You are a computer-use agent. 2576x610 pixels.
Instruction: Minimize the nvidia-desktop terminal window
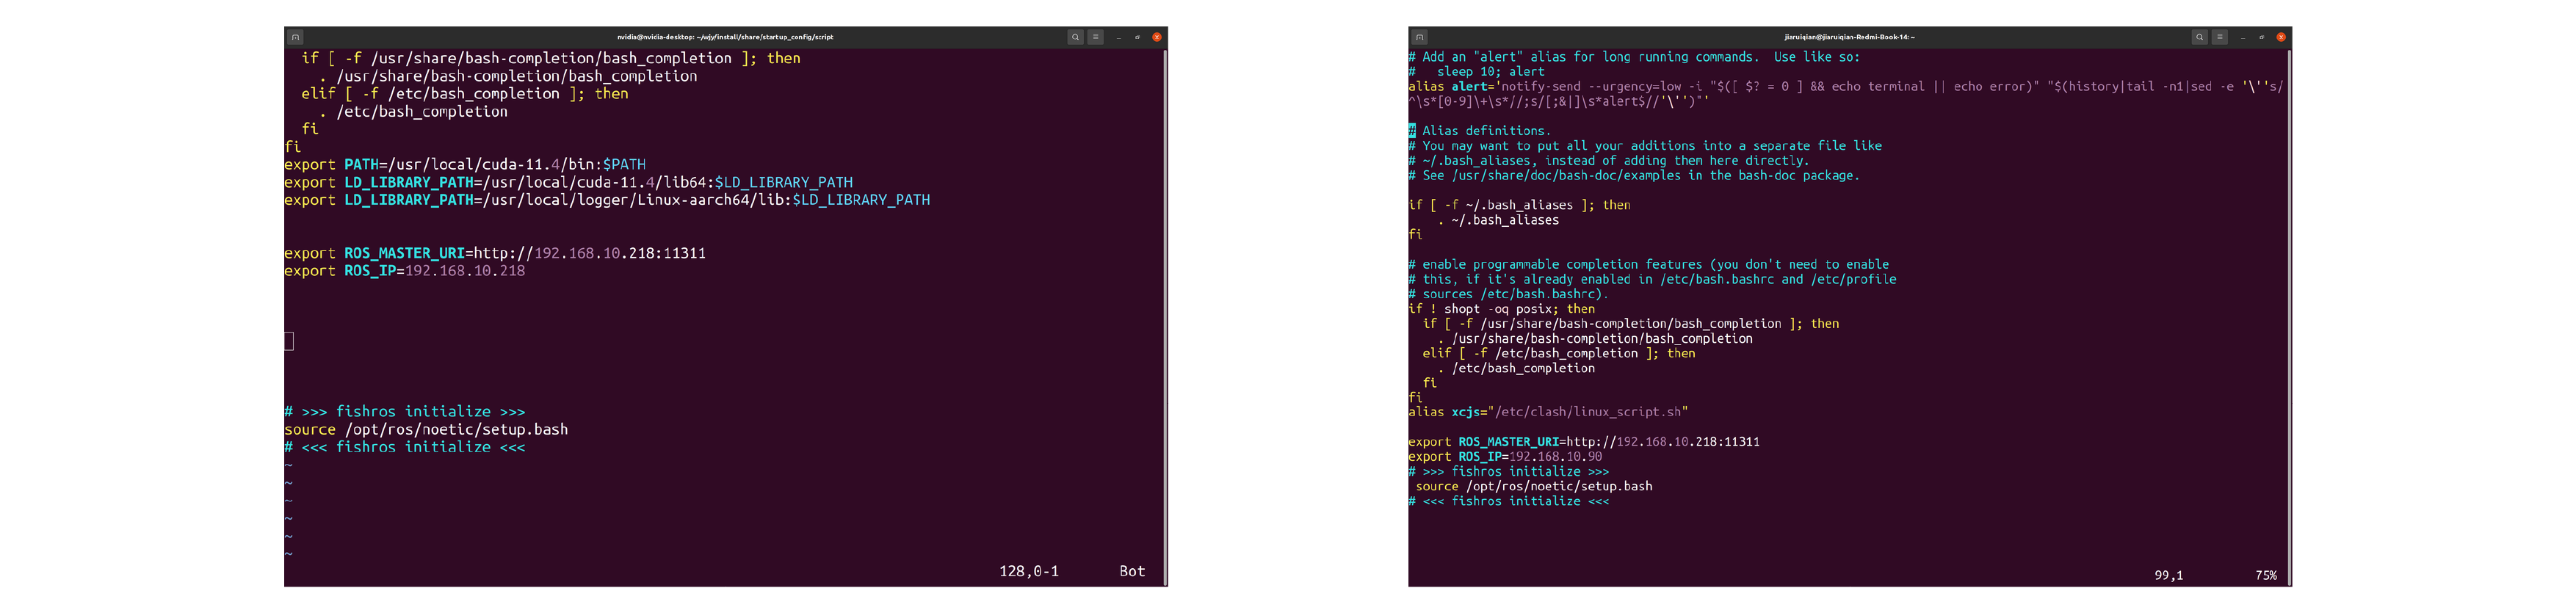[1119, 37]
